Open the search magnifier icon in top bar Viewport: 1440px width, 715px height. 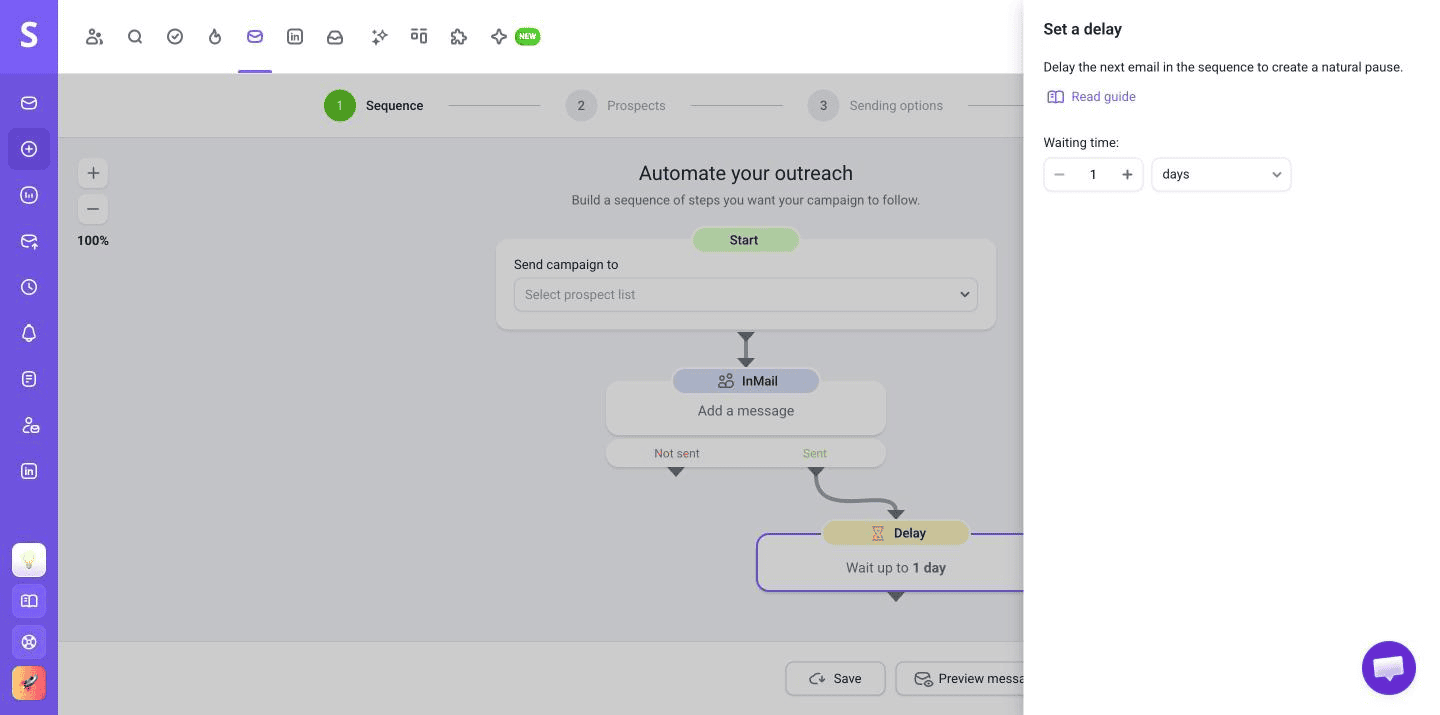135,37
